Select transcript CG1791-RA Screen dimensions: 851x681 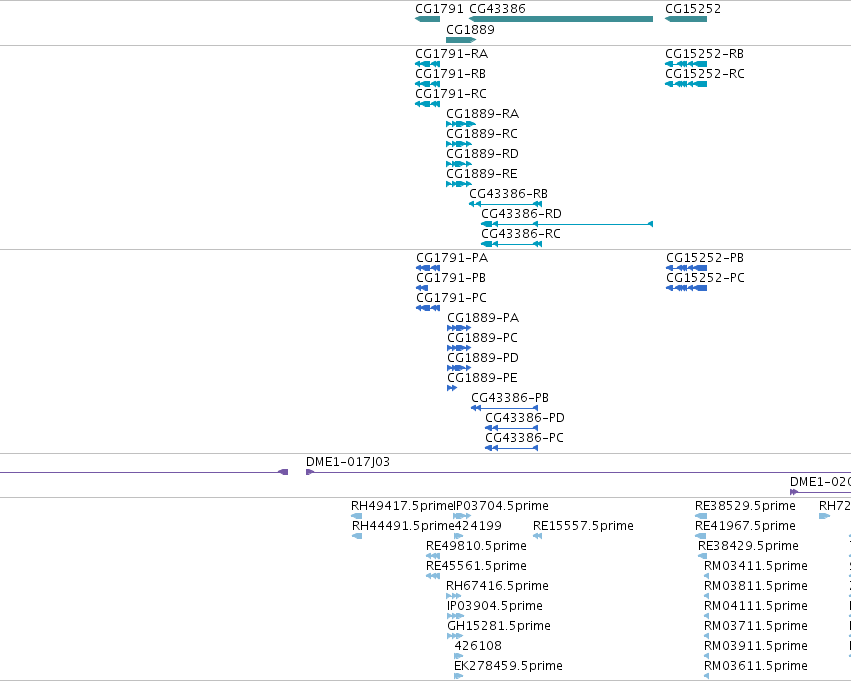[x=452, y=54]
